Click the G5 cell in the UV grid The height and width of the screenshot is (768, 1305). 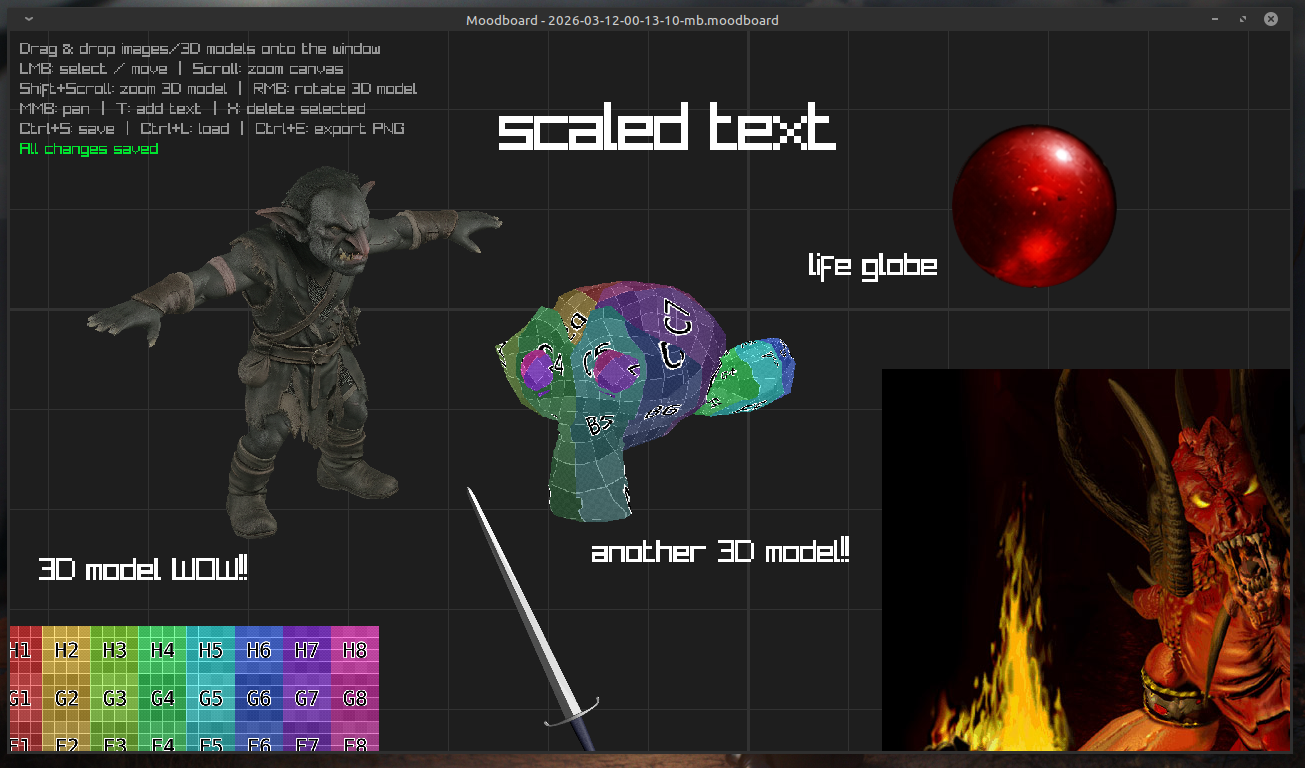pyautogui.click(x=211, y=698)
